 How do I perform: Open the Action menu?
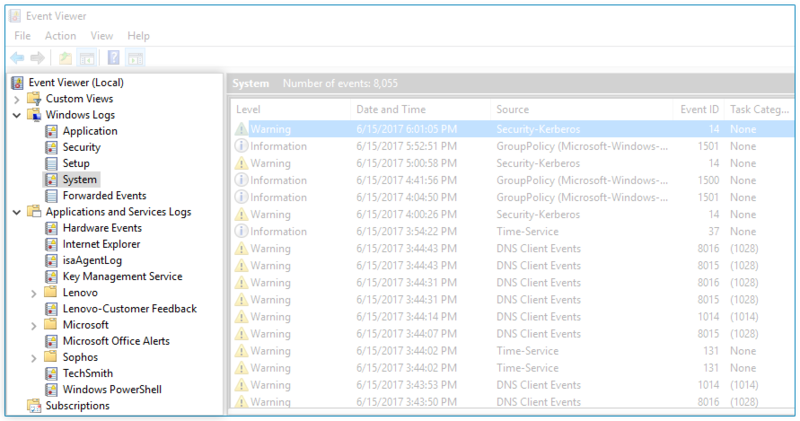point(60,36)
